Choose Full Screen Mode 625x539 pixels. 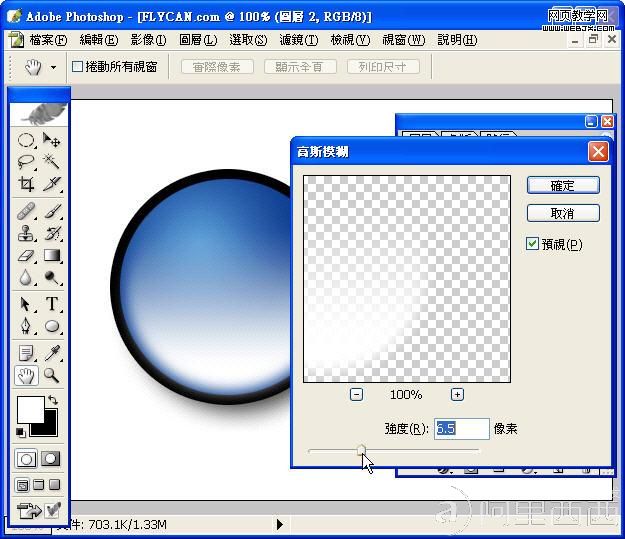point(55,485)
